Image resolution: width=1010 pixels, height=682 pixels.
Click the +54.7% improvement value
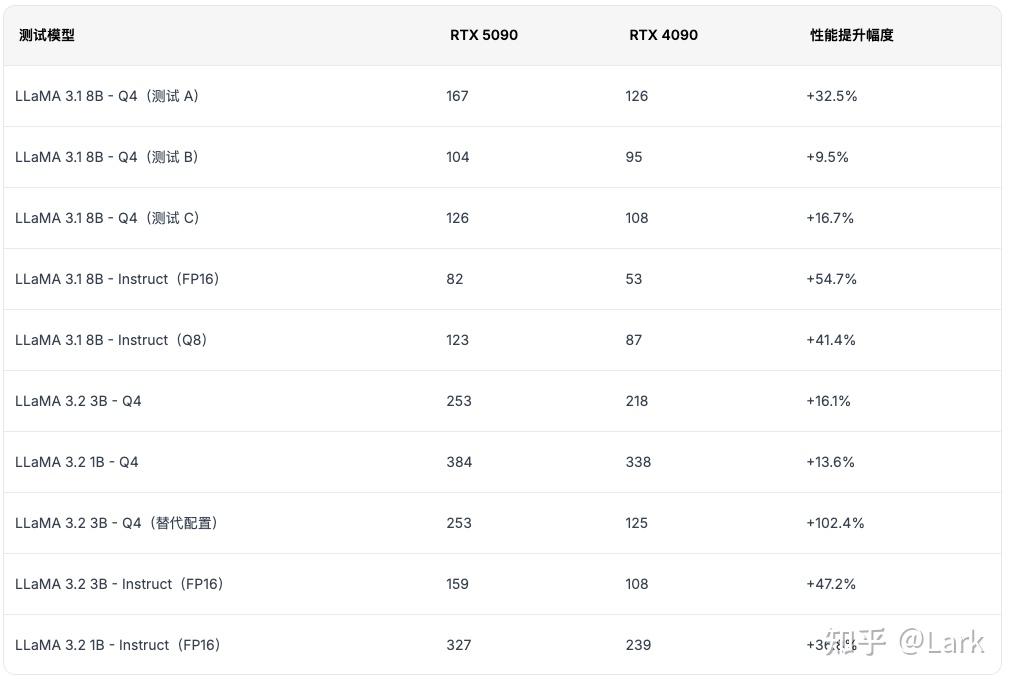tap(831, 279)
